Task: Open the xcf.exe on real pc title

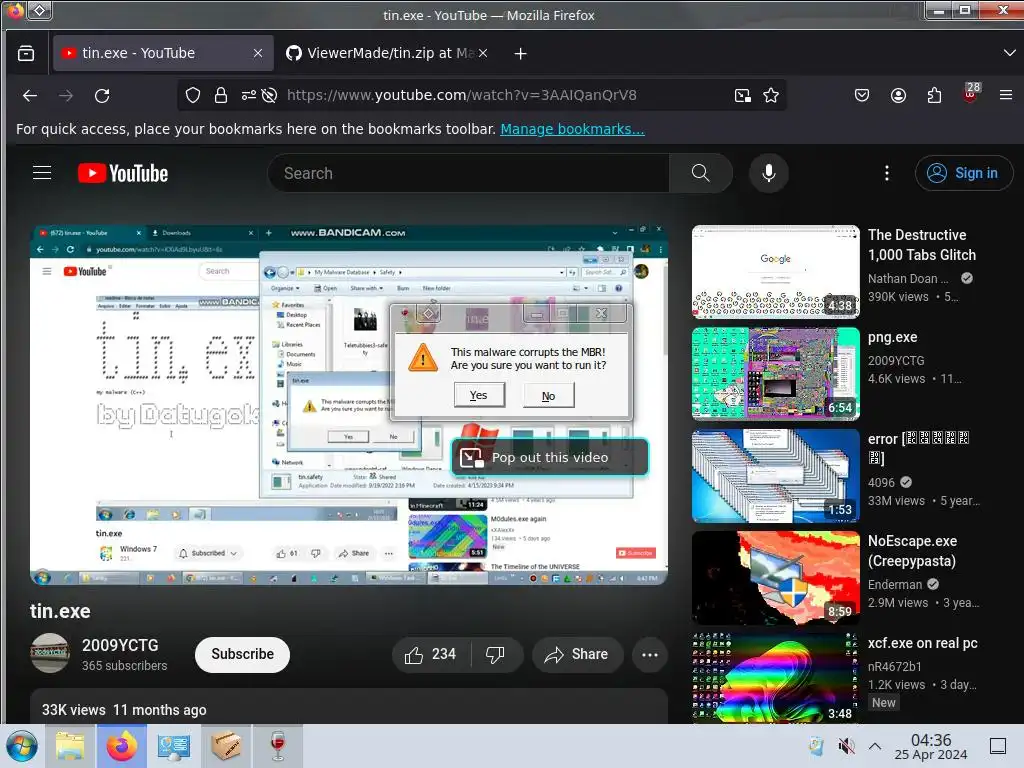Action: [x=923, y=643]
